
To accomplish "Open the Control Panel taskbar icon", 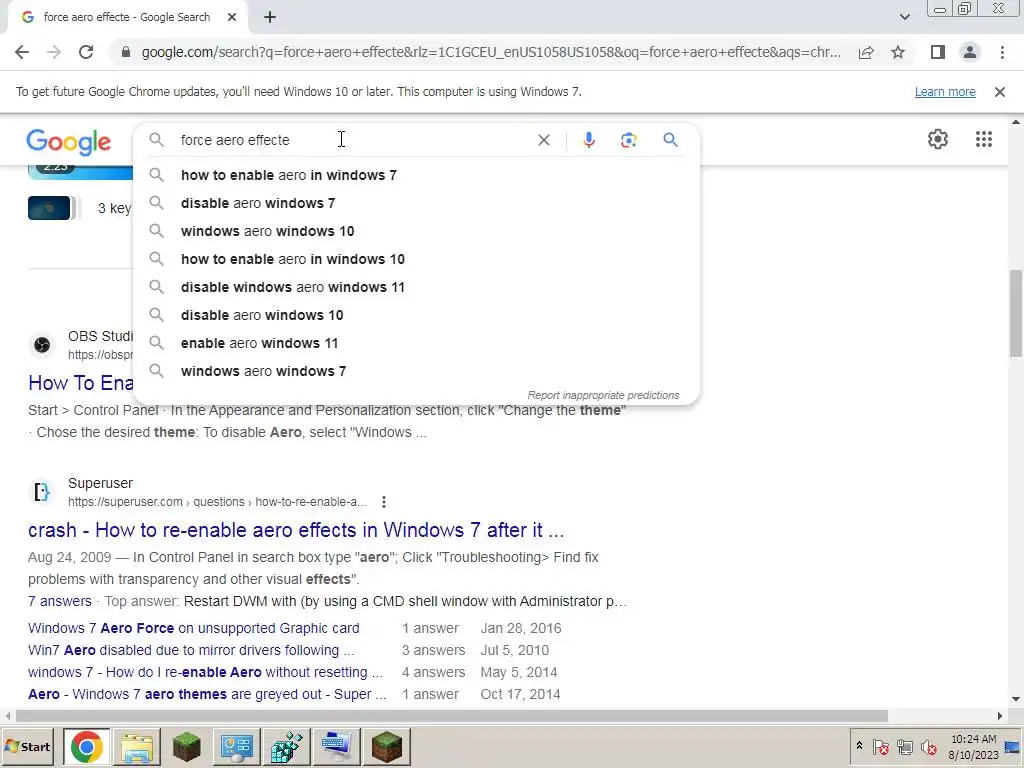I will [236, 747].
